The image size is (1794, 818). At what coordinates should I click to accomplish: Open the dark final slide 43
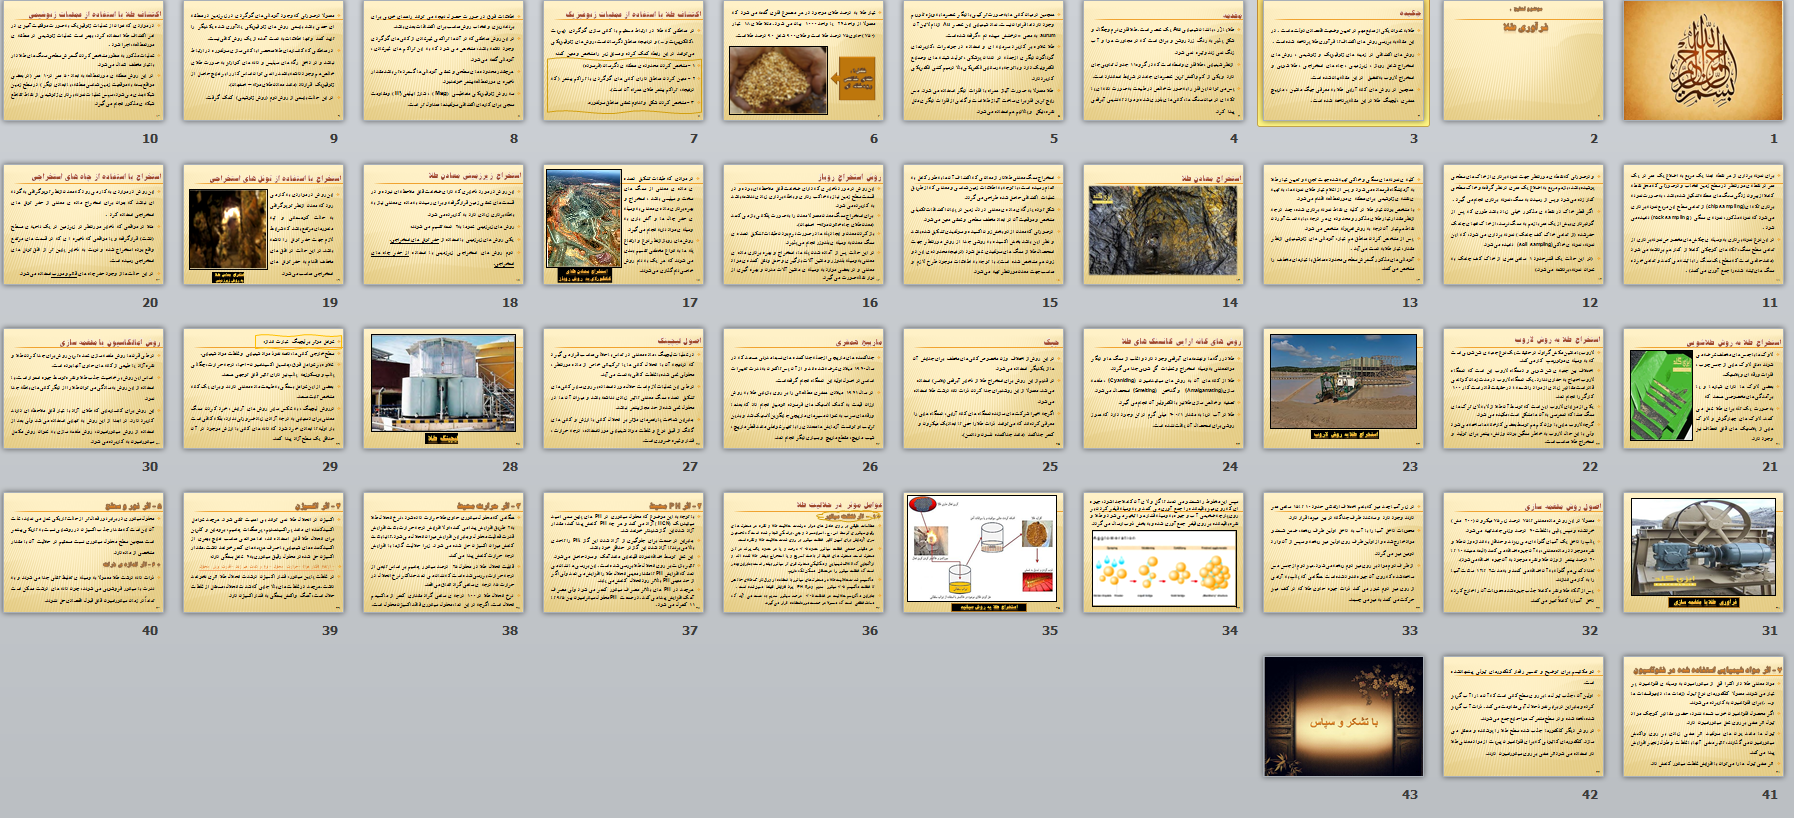tap(1343, 717)
